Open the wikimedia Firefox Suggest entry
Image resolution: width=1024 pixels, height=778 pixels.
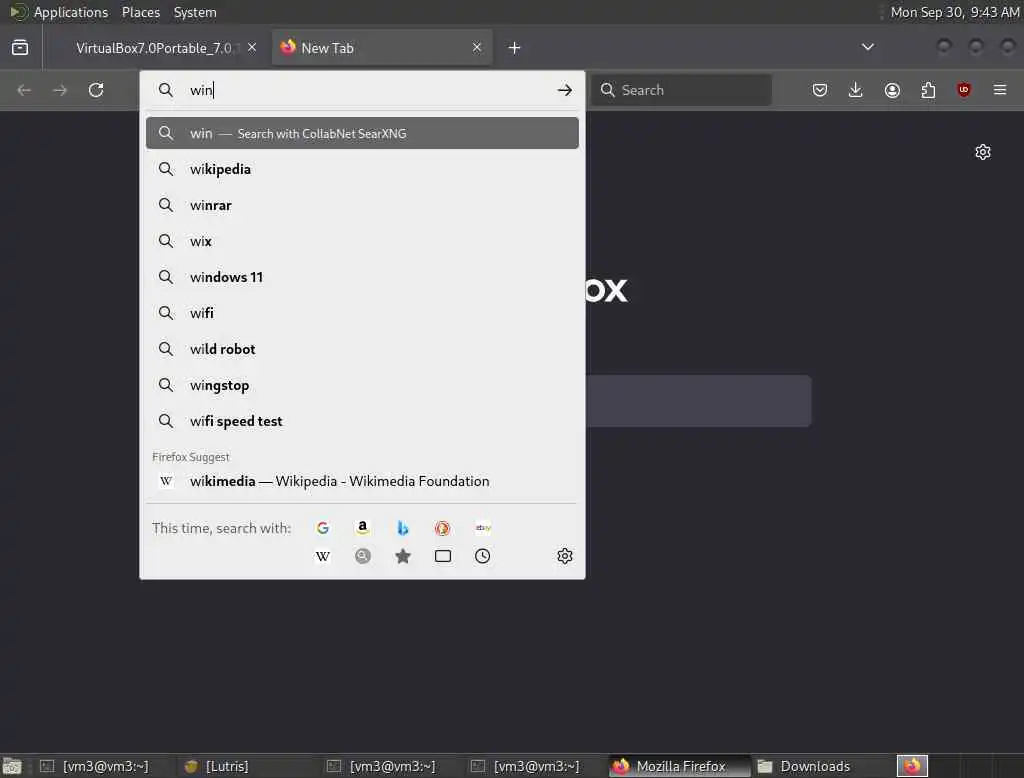tap(362, 481)
